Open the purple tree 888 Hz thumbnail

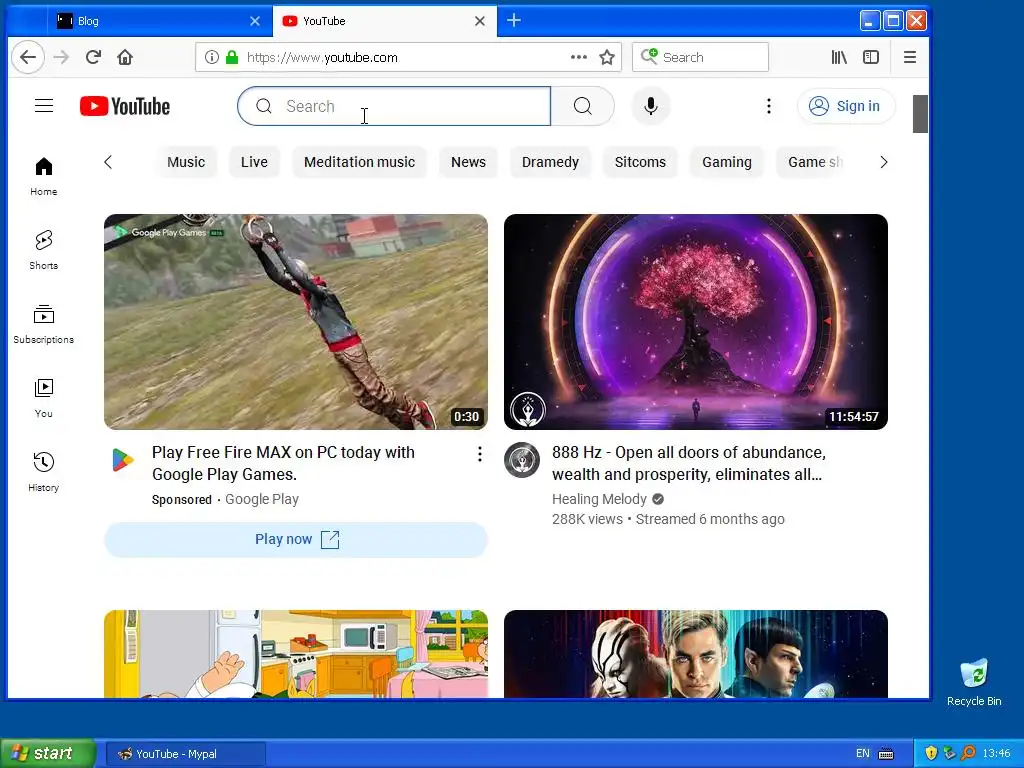point(696,322)
